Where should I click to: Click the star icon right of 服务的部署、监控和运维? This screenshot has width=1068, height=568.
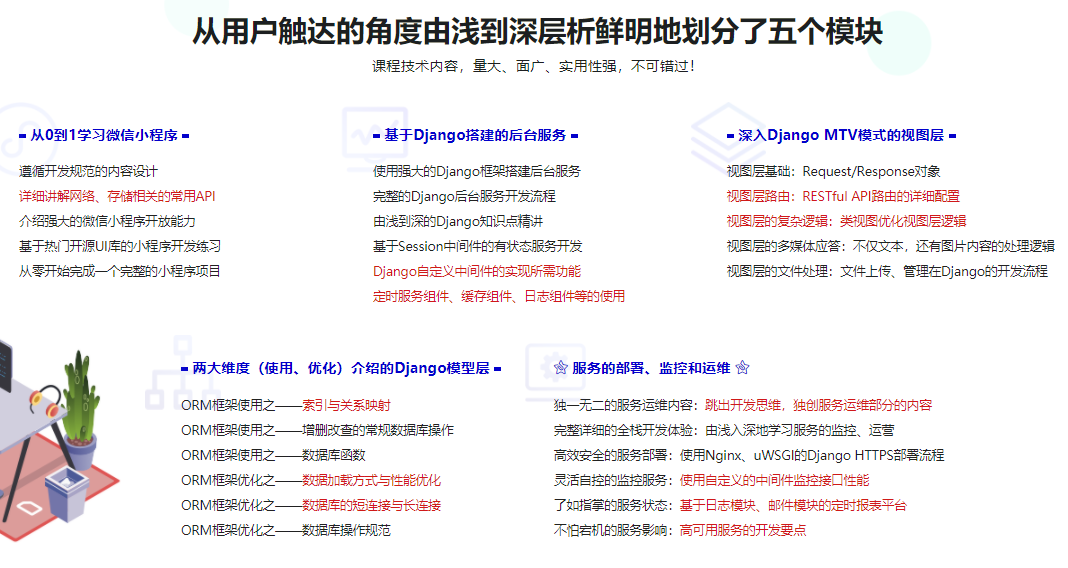[x=742, y=368]
